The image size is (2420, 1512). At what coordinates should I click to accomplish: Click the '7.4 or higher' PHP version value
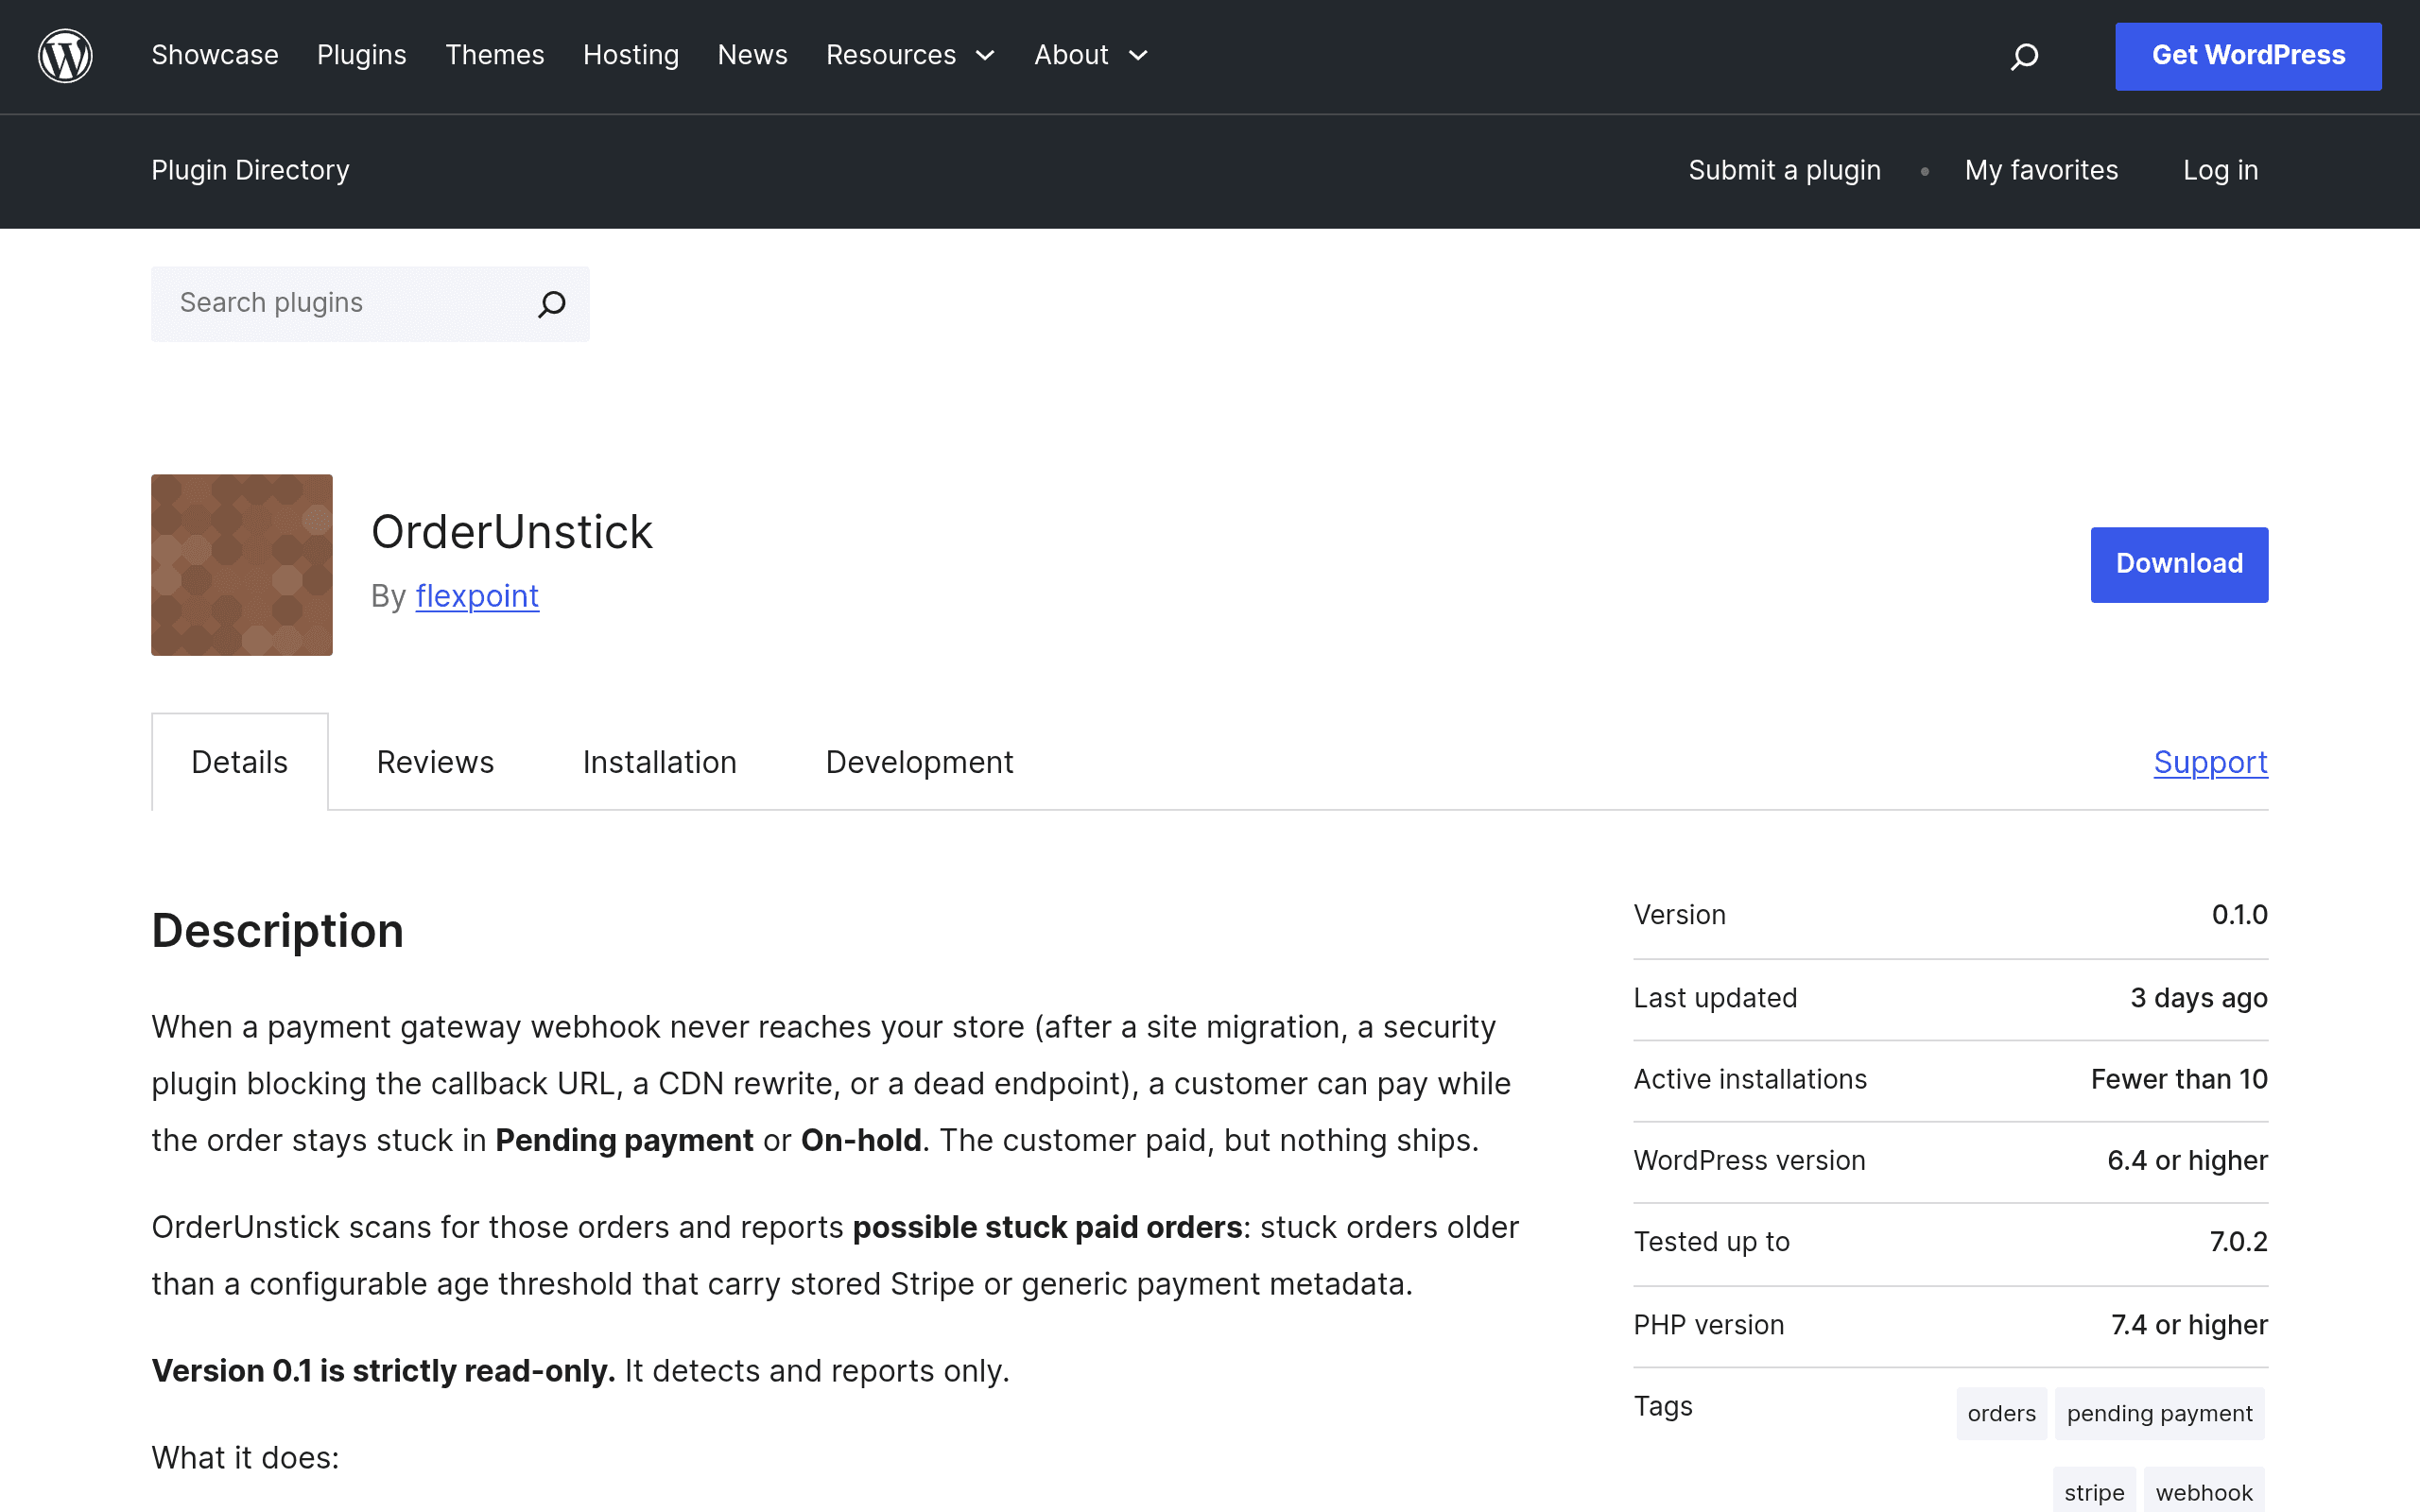click(x=2190, y=1325)
